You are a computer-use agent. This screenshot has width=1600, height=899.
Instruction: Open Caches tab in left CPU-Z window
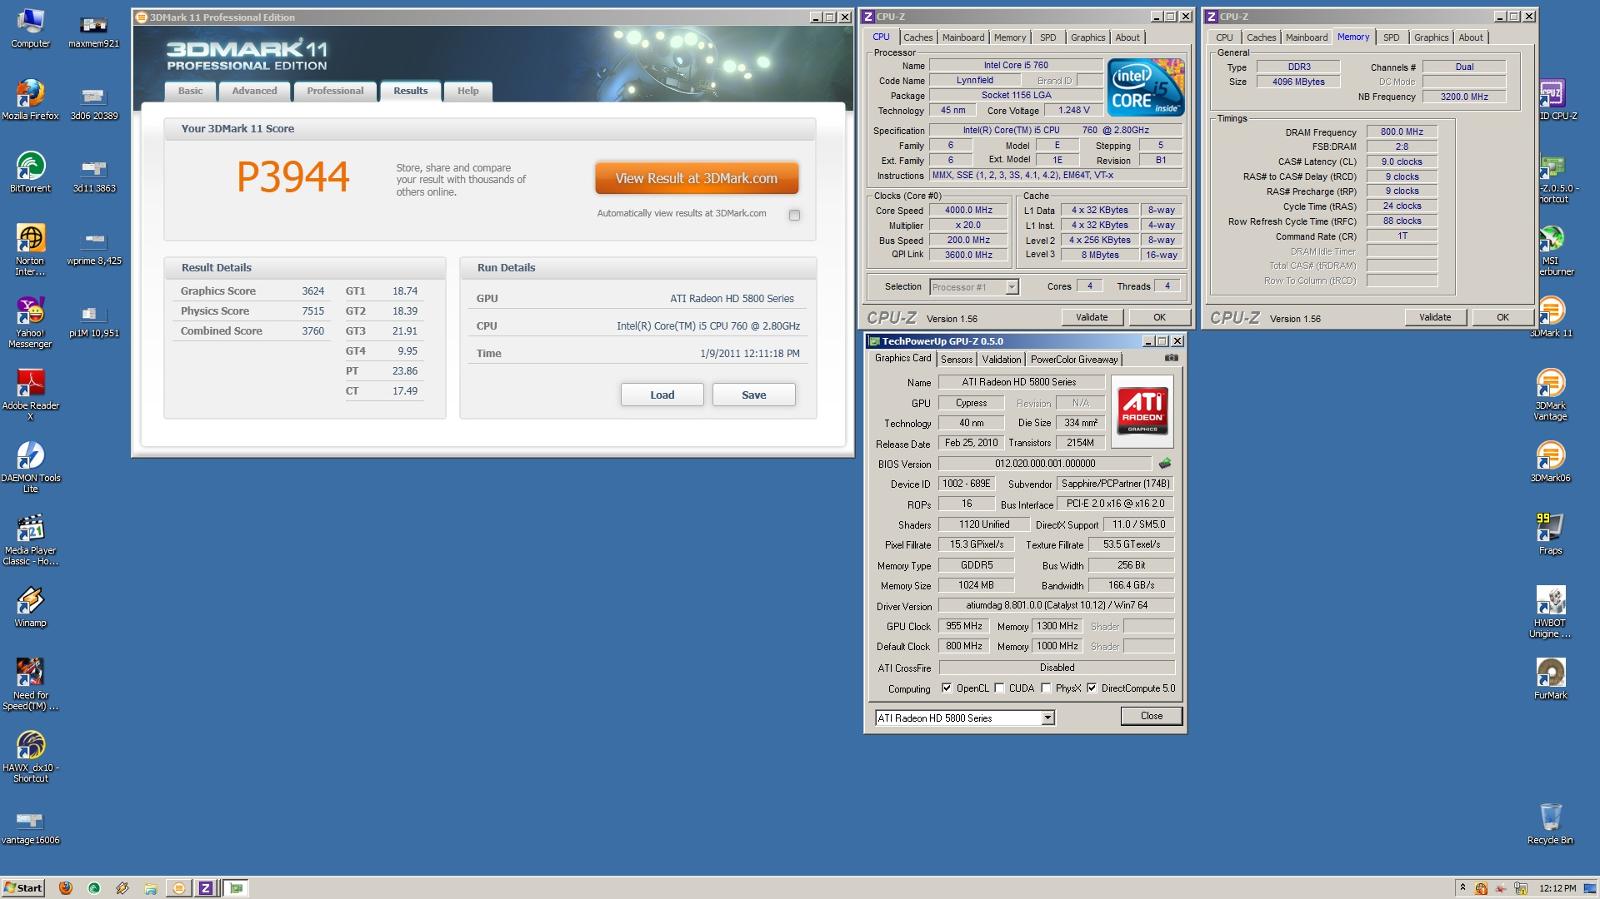918,38
